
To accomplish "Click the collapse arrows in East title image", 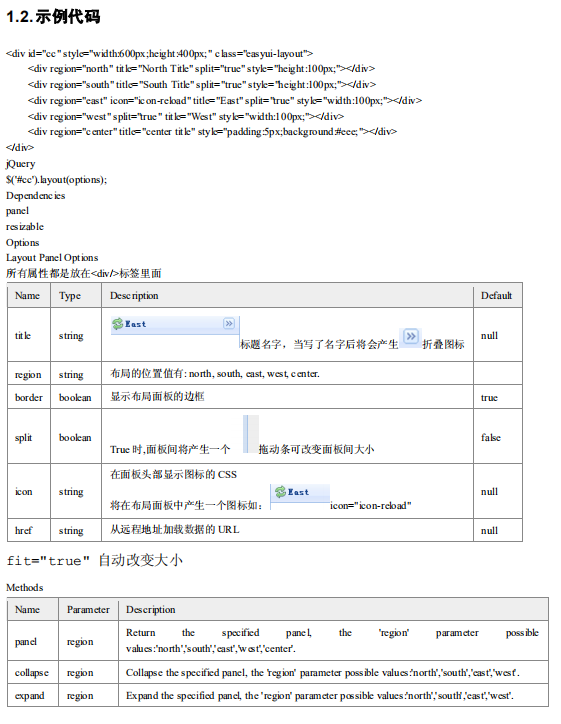I will coord(229,323).
